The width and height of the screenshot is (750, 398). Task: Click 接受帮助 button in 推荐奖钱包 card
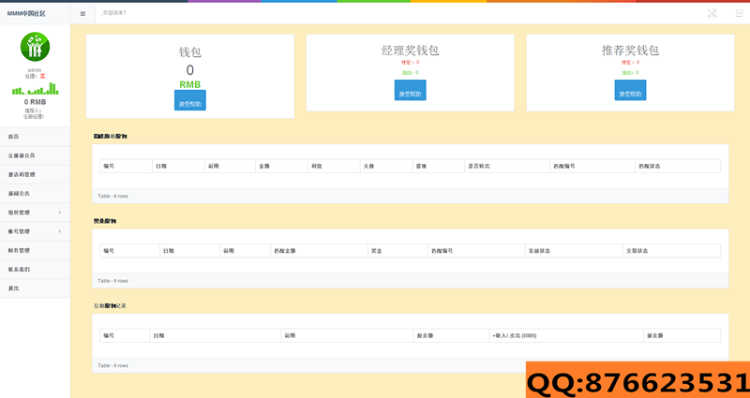(x=630, y=90)
